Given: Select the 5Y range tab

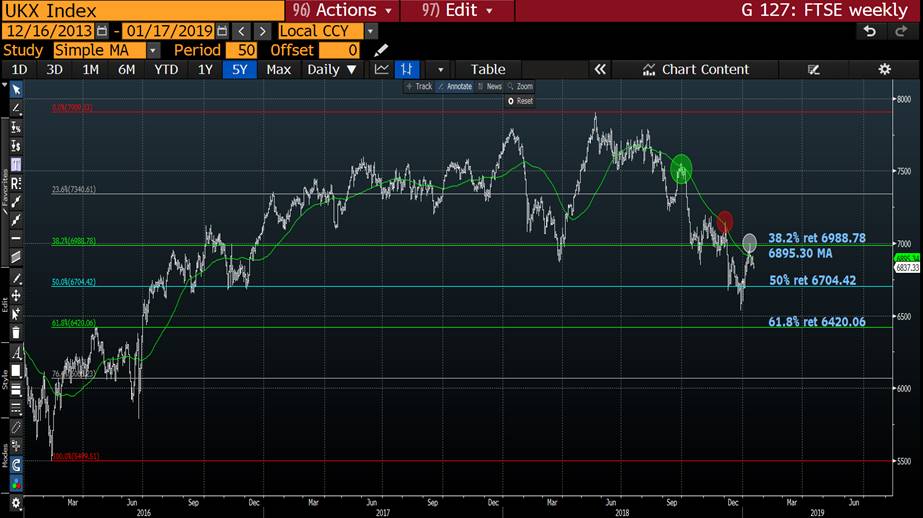Looking at the screenshot, I should click(239, 69).
